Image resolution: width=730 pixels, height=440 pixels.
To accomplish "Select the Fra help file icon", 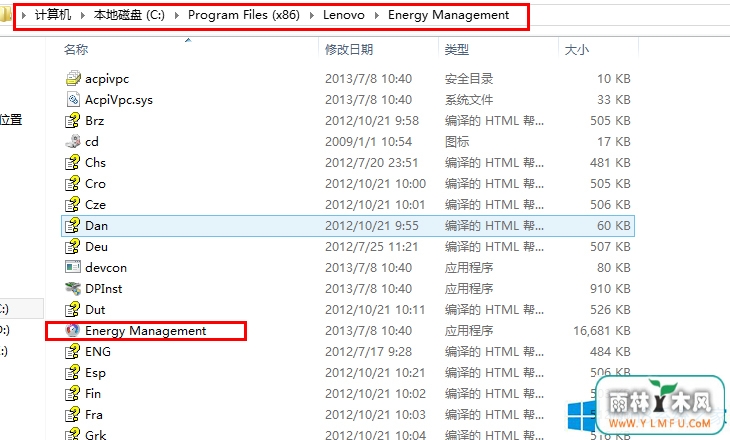I will 73,414.
